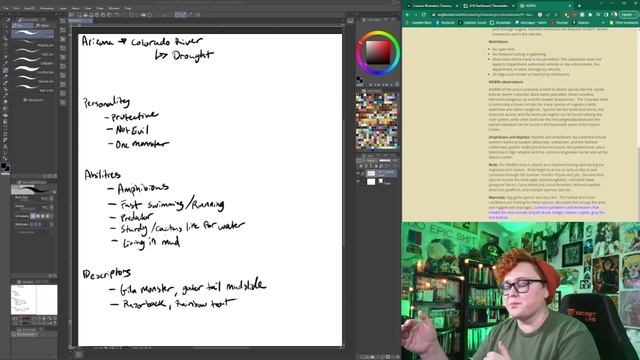Image resolution: width=640 pixels, height=360 pixels.
Task: Click the New file command bar icon
Action: 79,15
